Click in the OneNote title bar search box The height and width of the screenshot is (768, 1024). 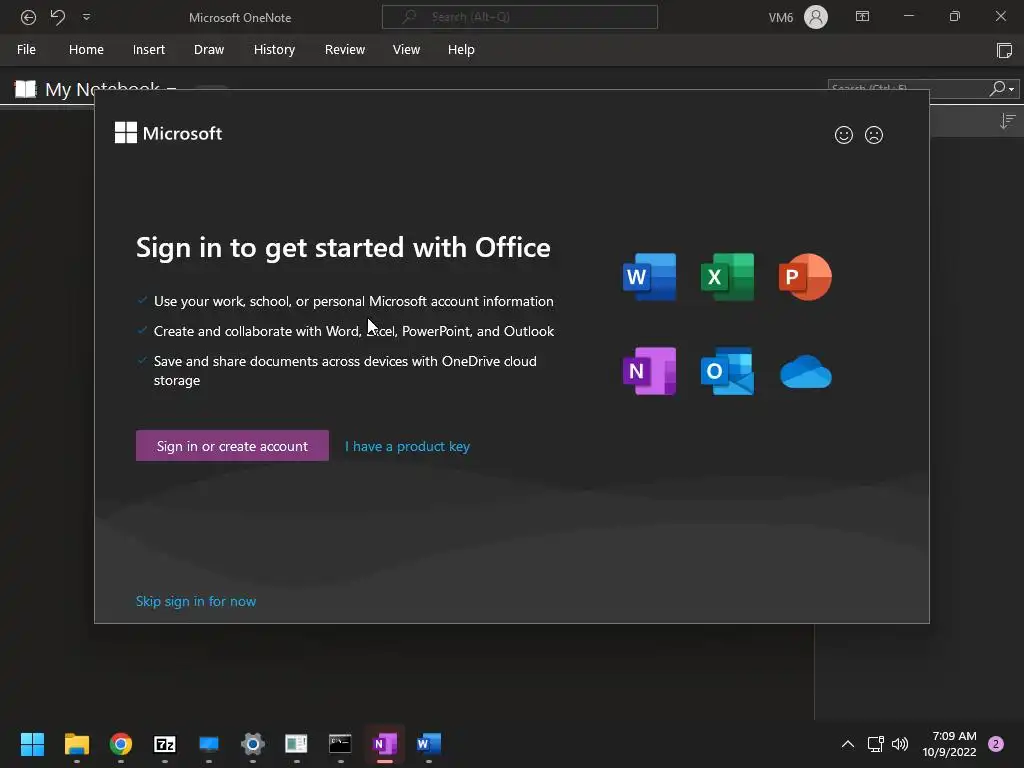pos(519,17)
